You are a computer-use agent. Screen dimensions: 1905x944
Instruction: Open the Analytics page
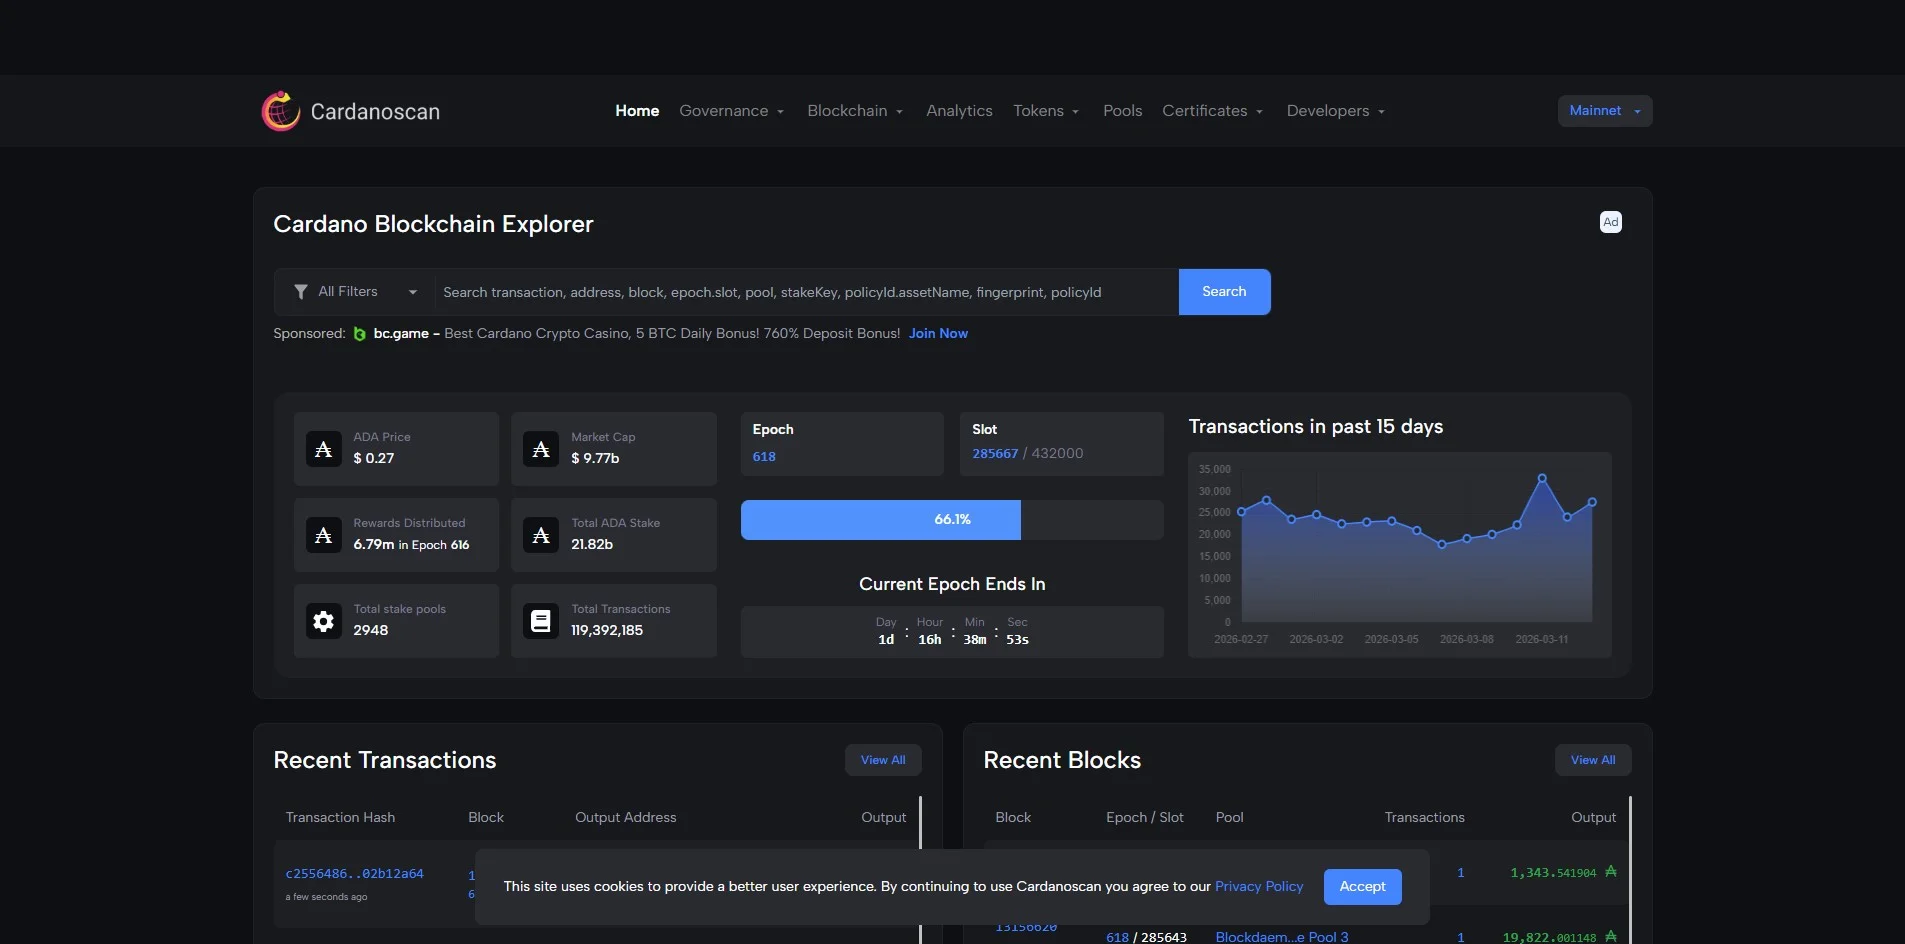tap(959, 111)
